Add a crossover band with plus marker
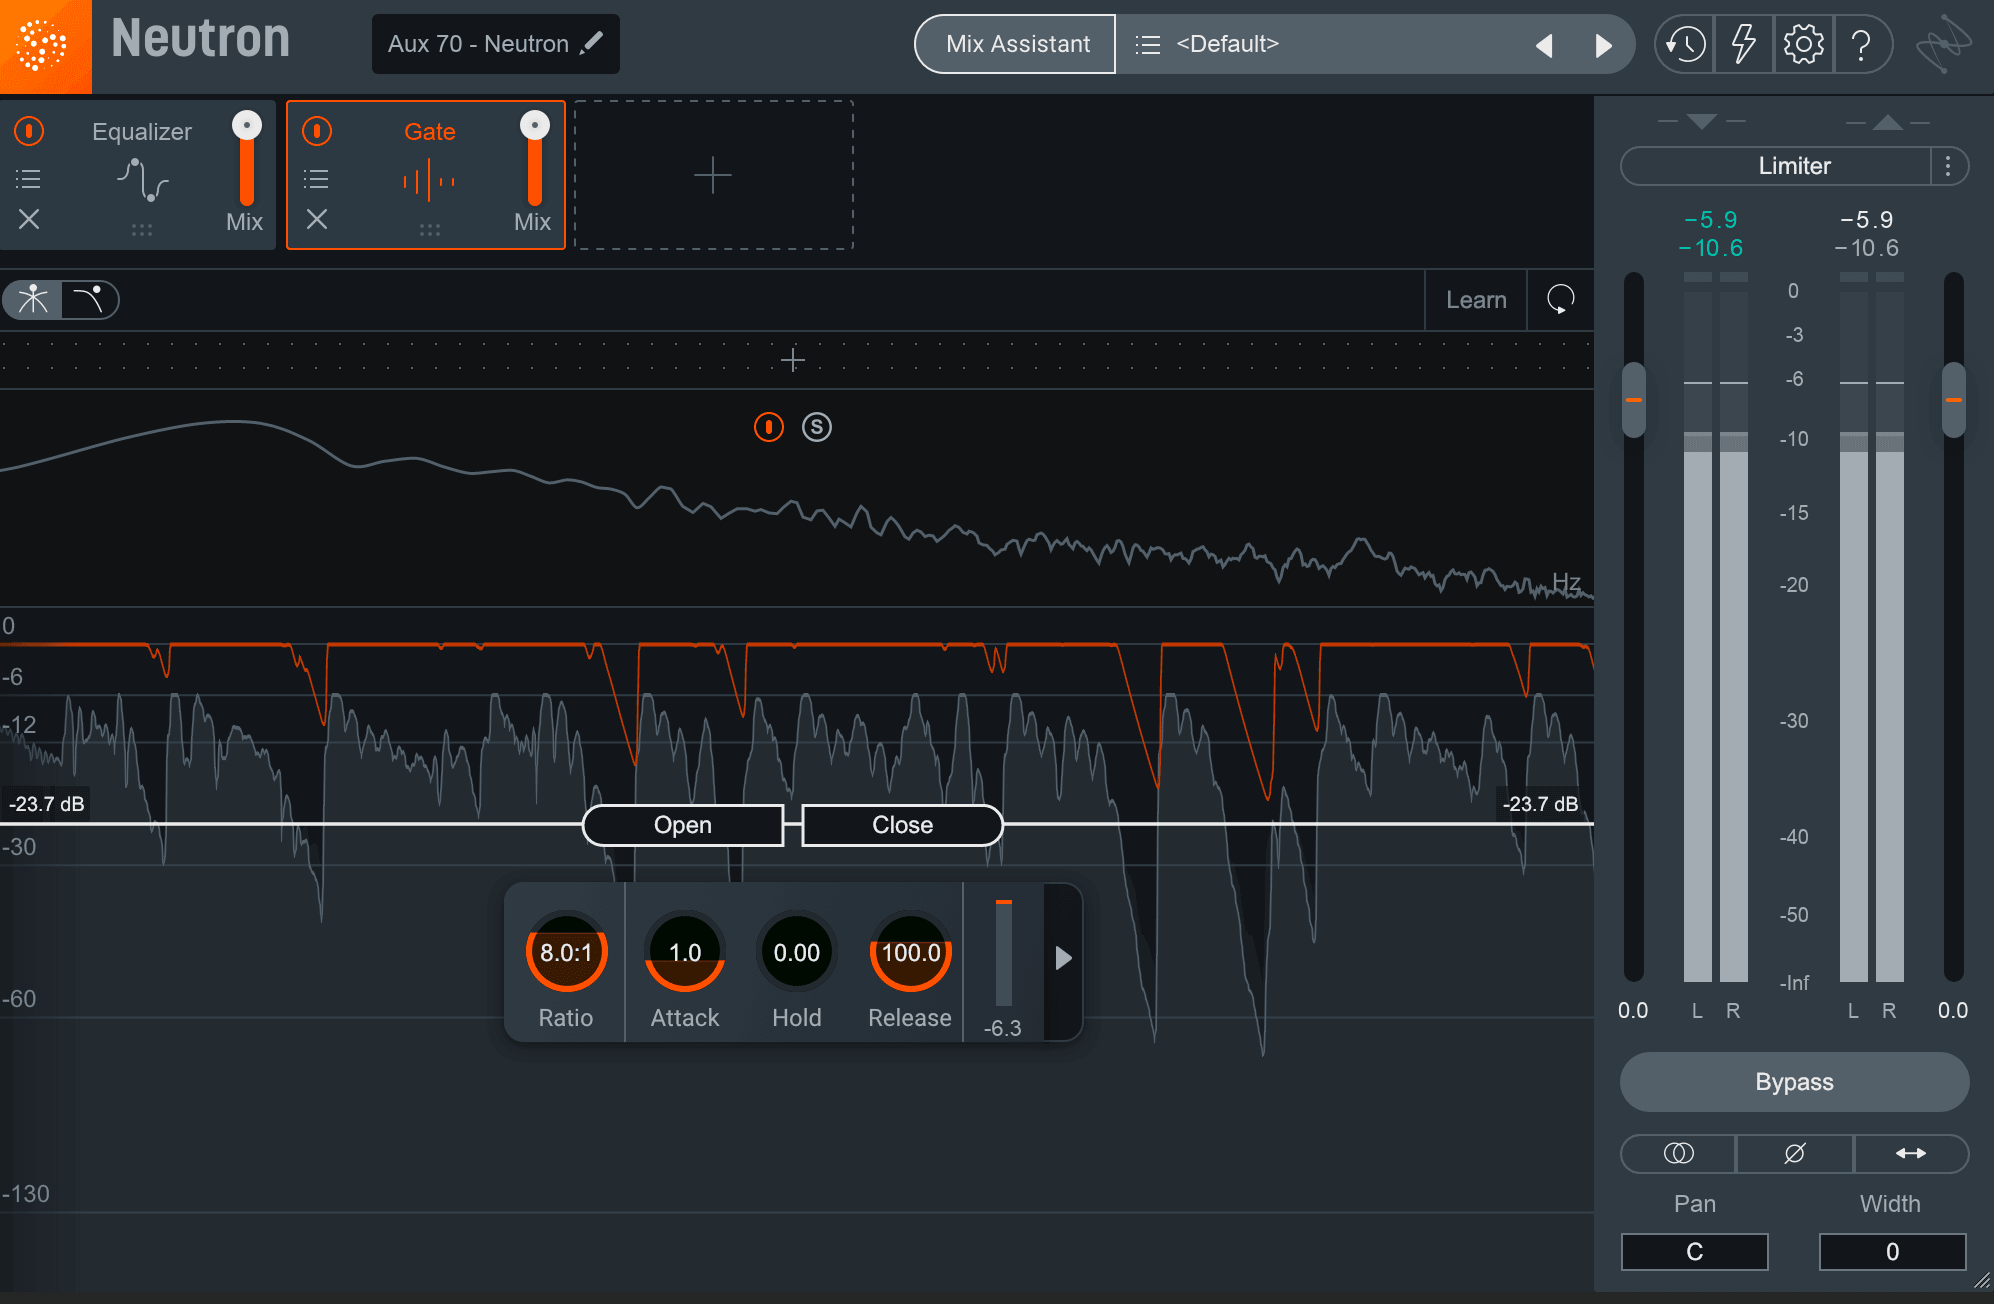Viewport: 1998px width, 1304px height. point(793,360)
